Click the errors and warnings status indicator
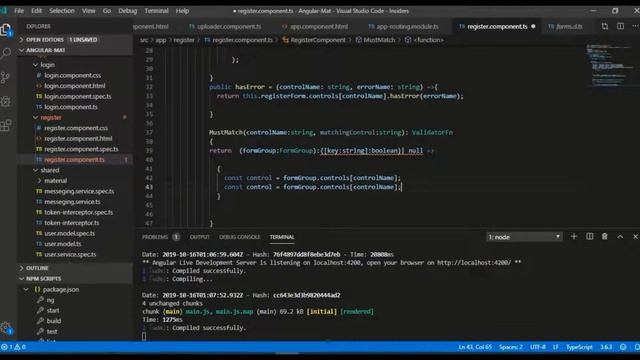Viewport: 640px width, 360px height. (13, 347)
